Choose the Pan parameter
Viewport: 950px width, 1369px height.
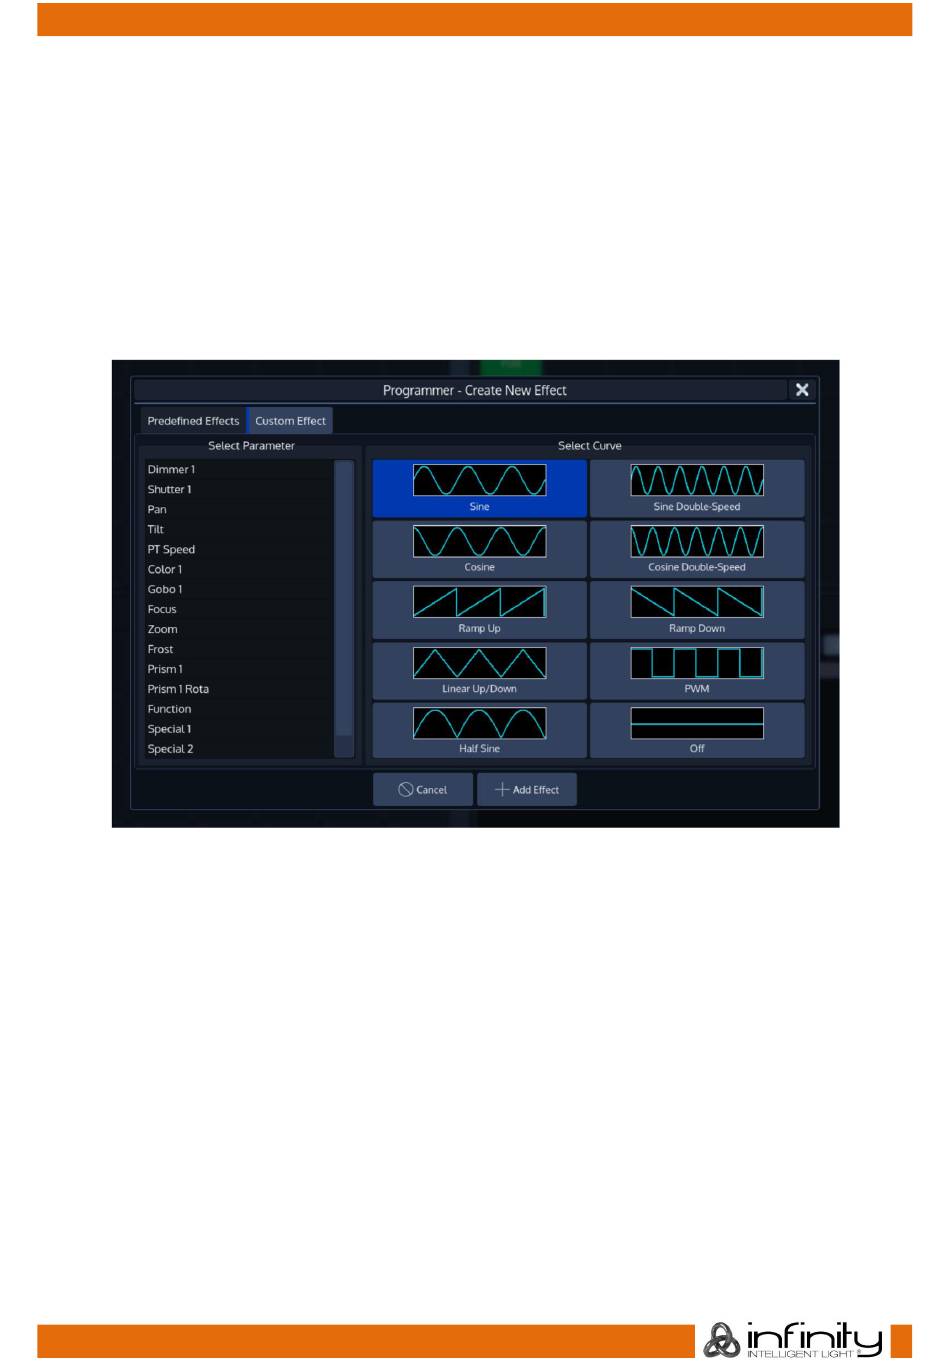click(158, 510)
